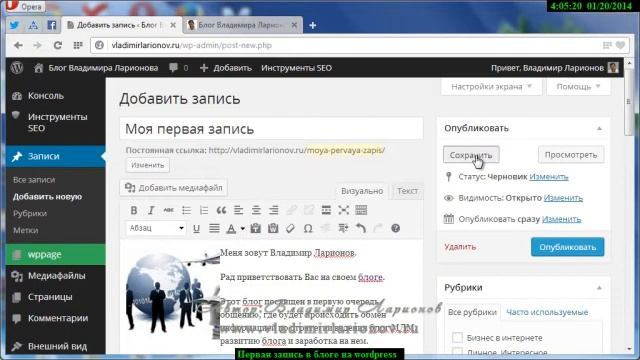Screen dimensions: 640x360
Task: Insert a numbered list
Action: pos(204,210)
